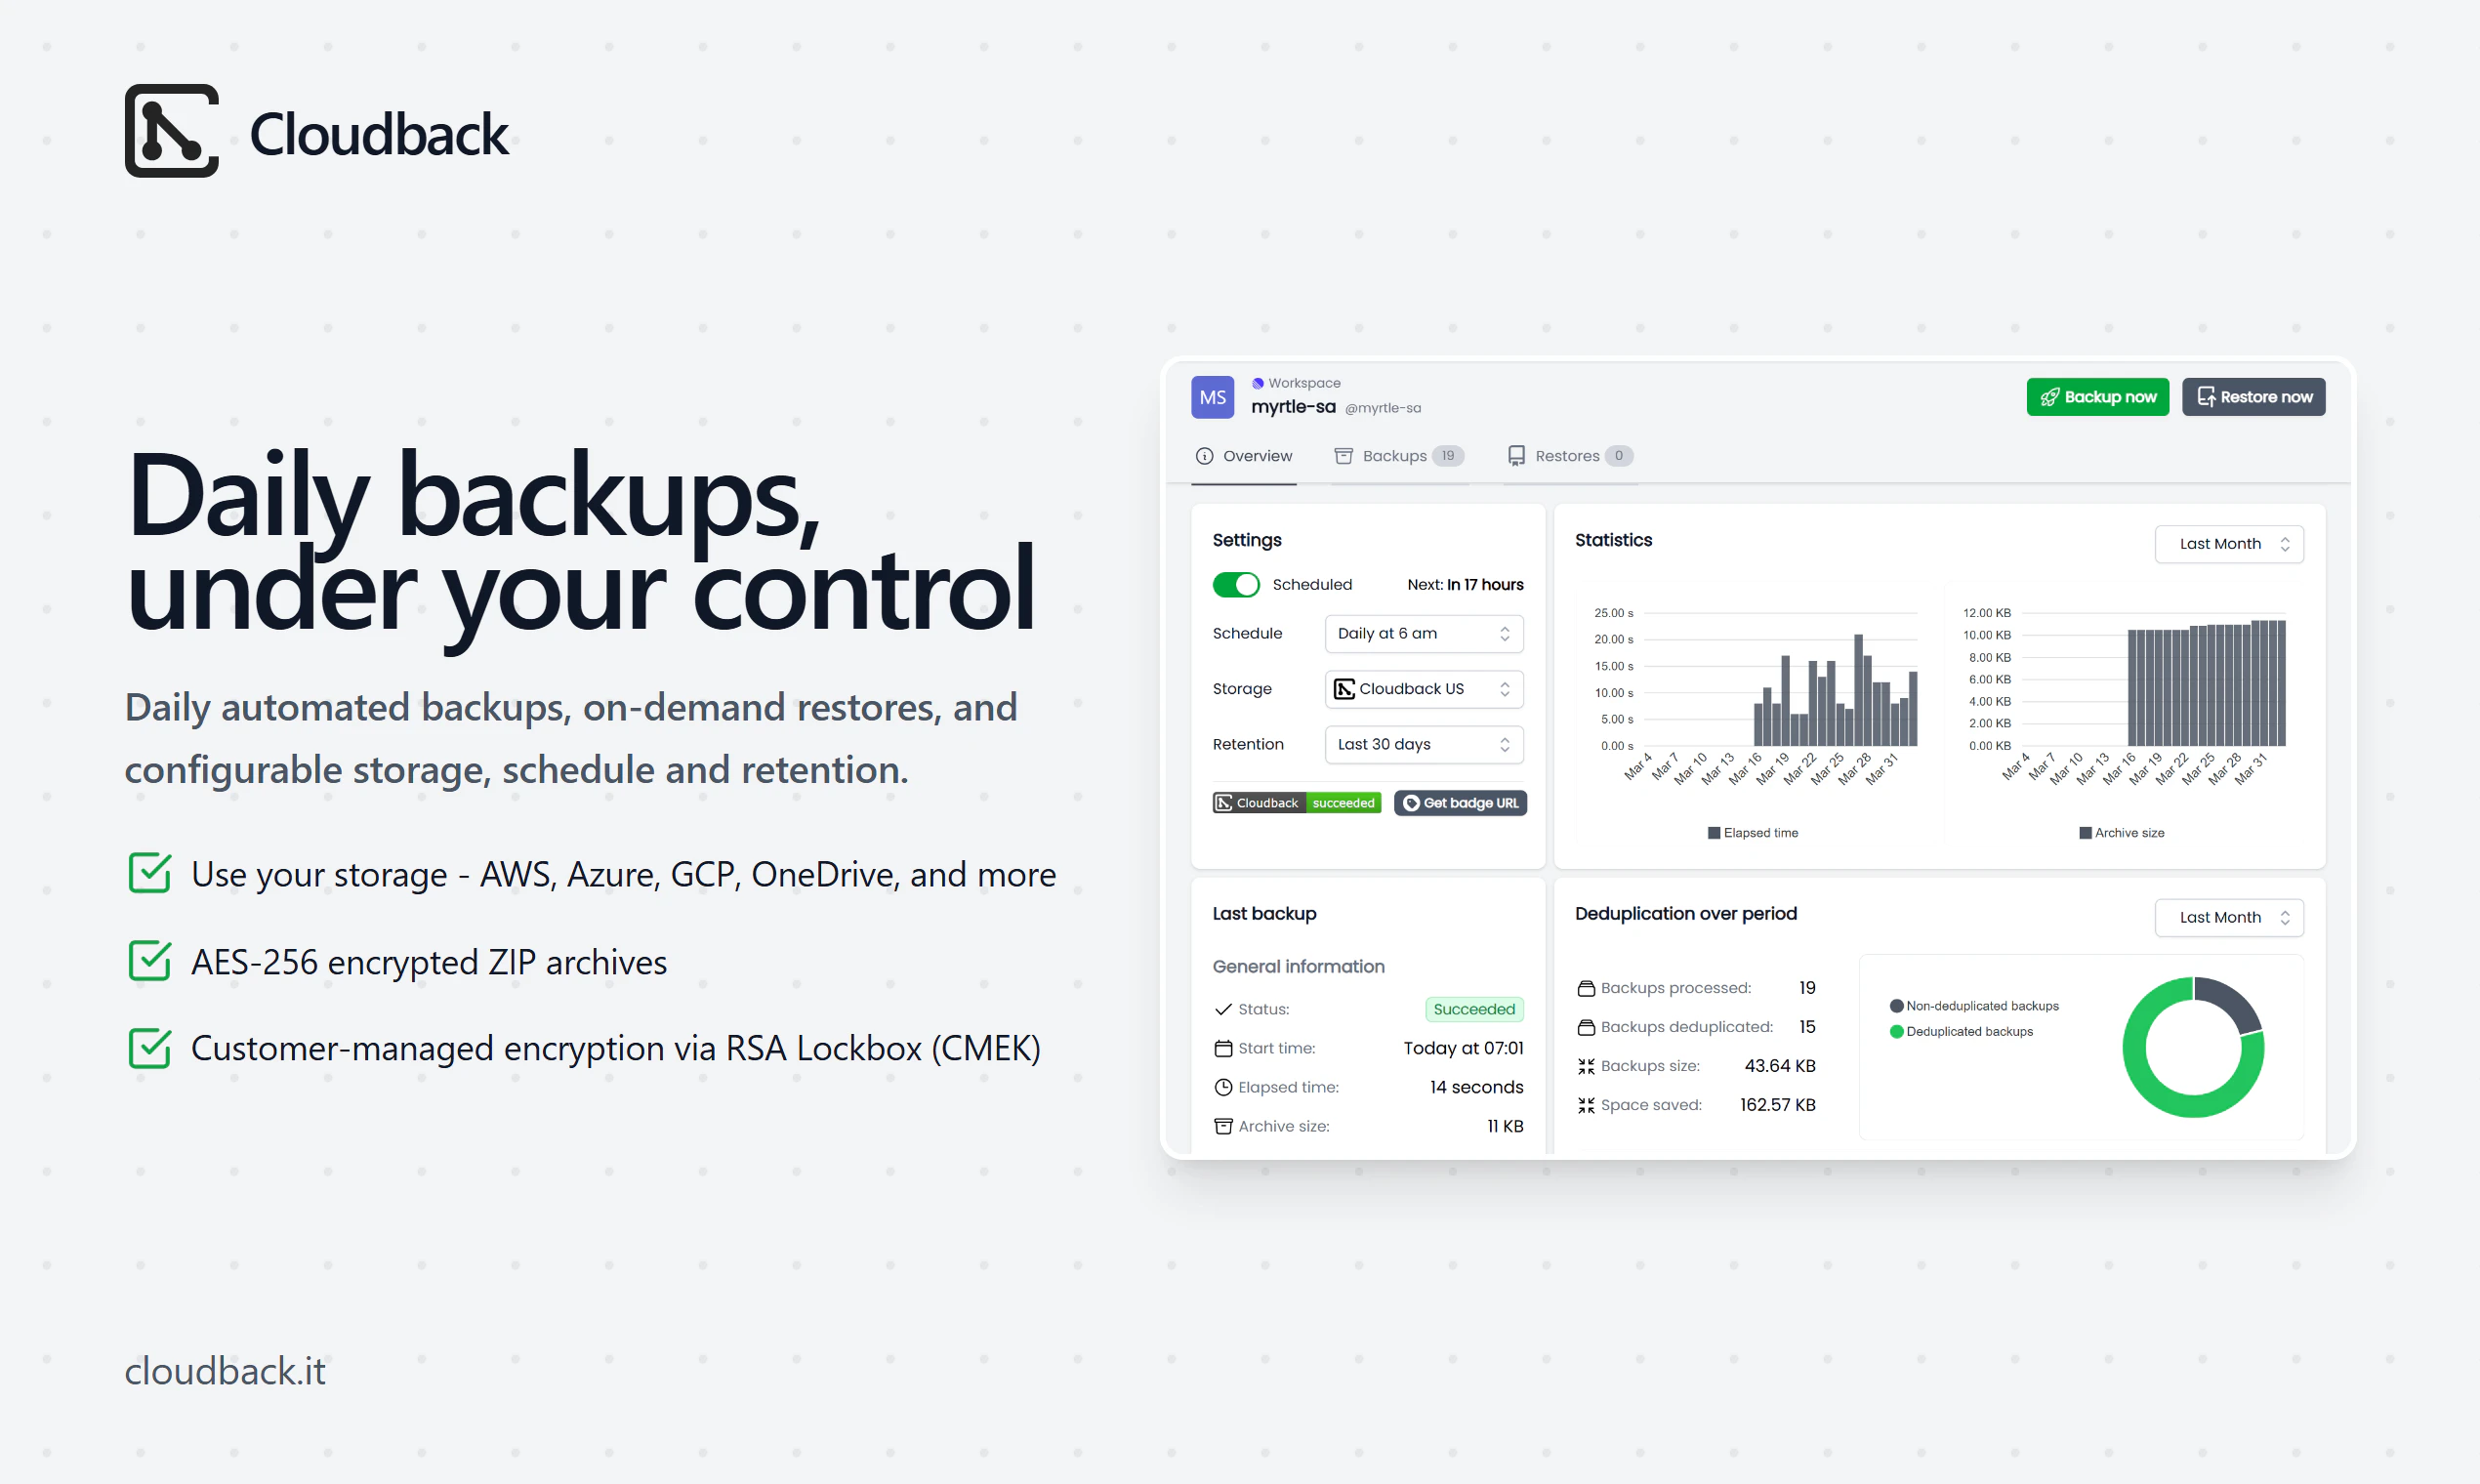Toggle Deduplicated backups legend entry
2480x1484 pixels.
pos(1960,1031)
